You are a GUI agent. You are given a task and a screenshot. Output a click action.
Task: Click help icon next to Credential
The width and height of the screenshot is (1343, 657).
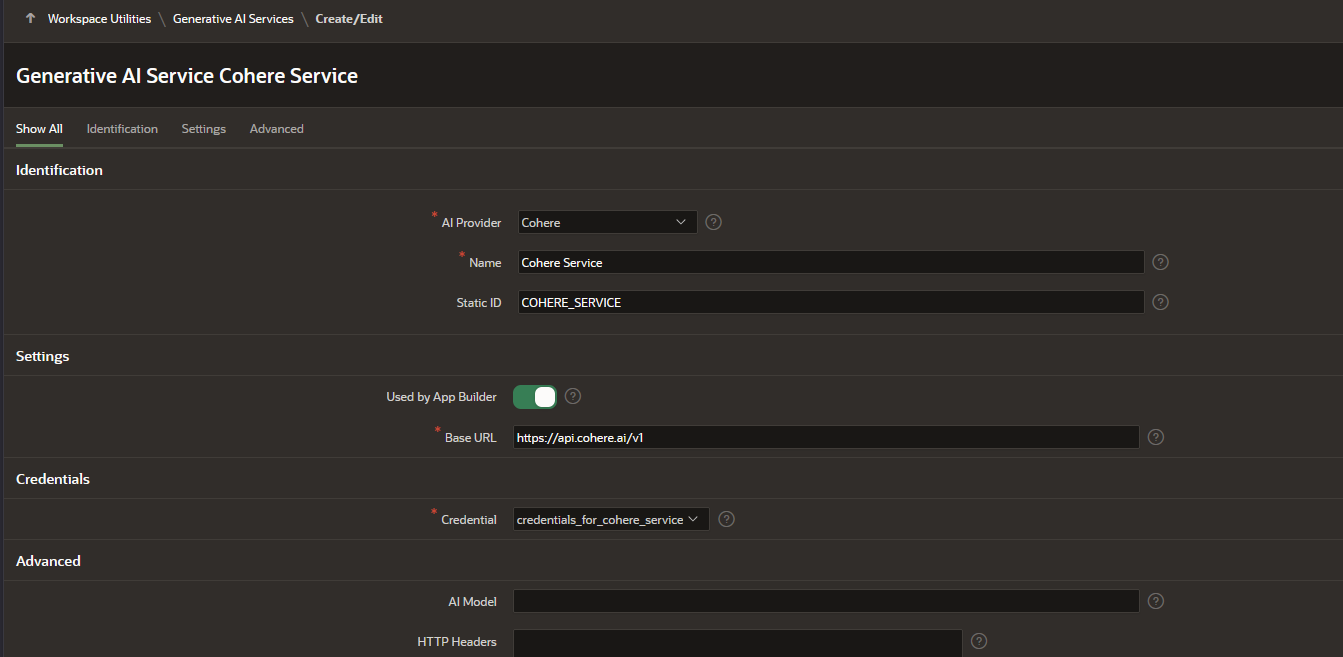coord(727,519)
